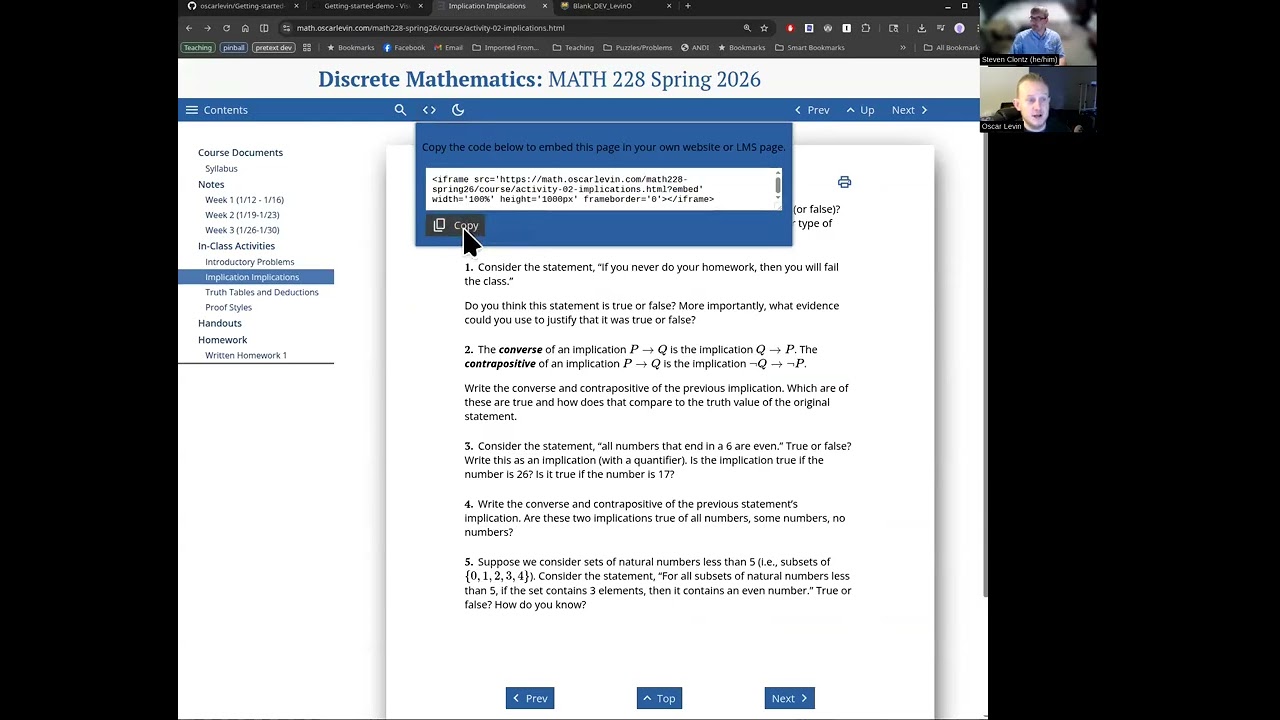Open Week 3 (1/26-1/30) notes

point(242,230)
